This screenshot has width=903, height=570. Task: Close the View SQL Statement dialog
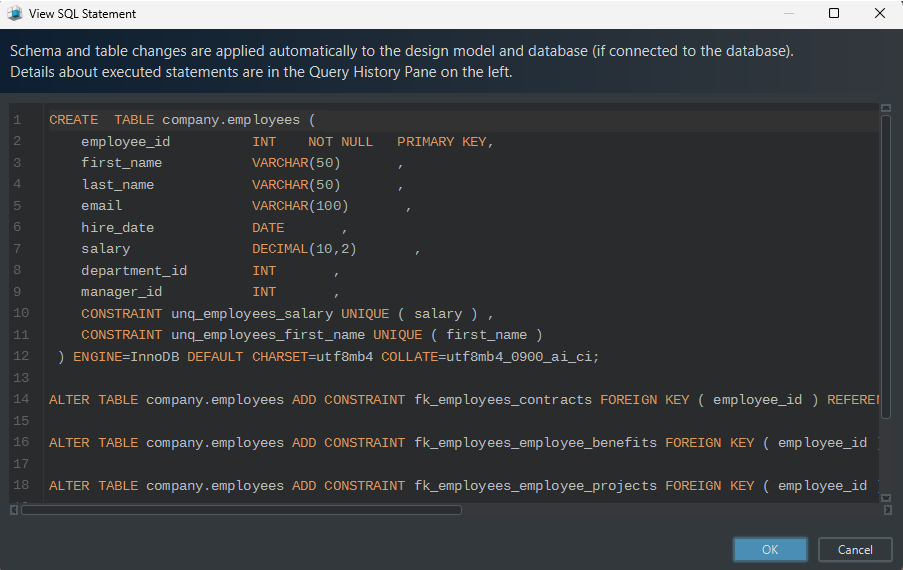pyautogui.click(x=879, y=13)
